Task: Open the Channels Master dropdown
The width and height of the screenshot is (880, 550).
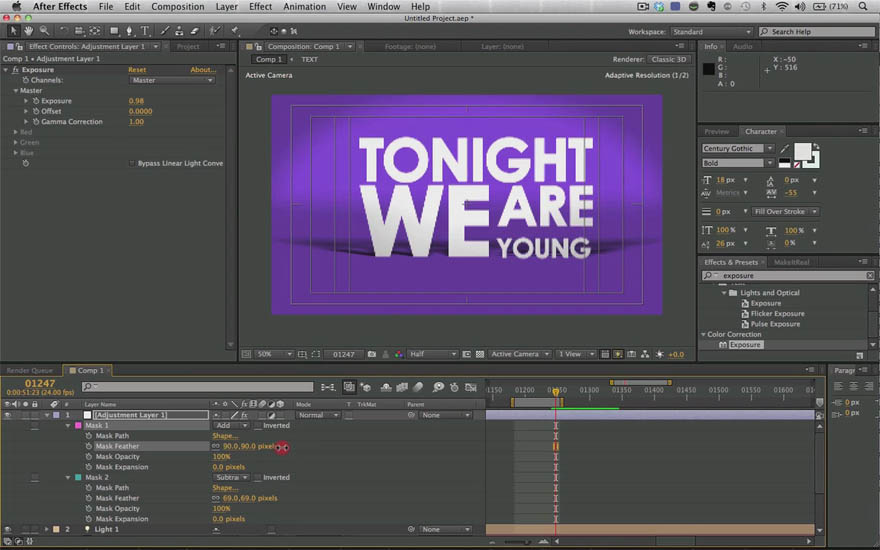Action: click(172, 80)
